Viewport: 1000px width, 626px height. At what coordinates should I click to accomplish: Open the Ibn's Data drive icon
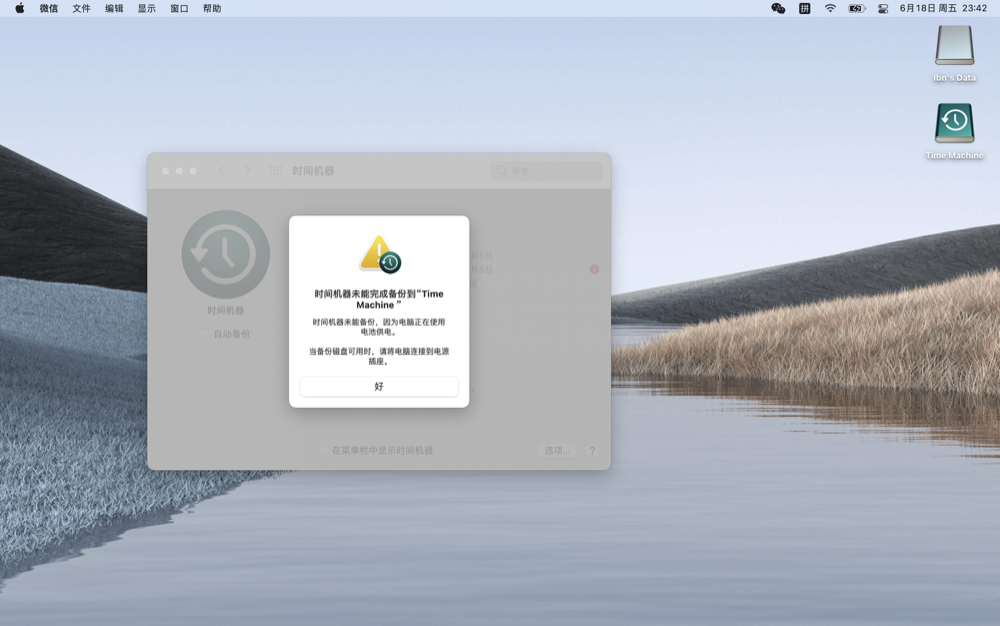(954, 46)
